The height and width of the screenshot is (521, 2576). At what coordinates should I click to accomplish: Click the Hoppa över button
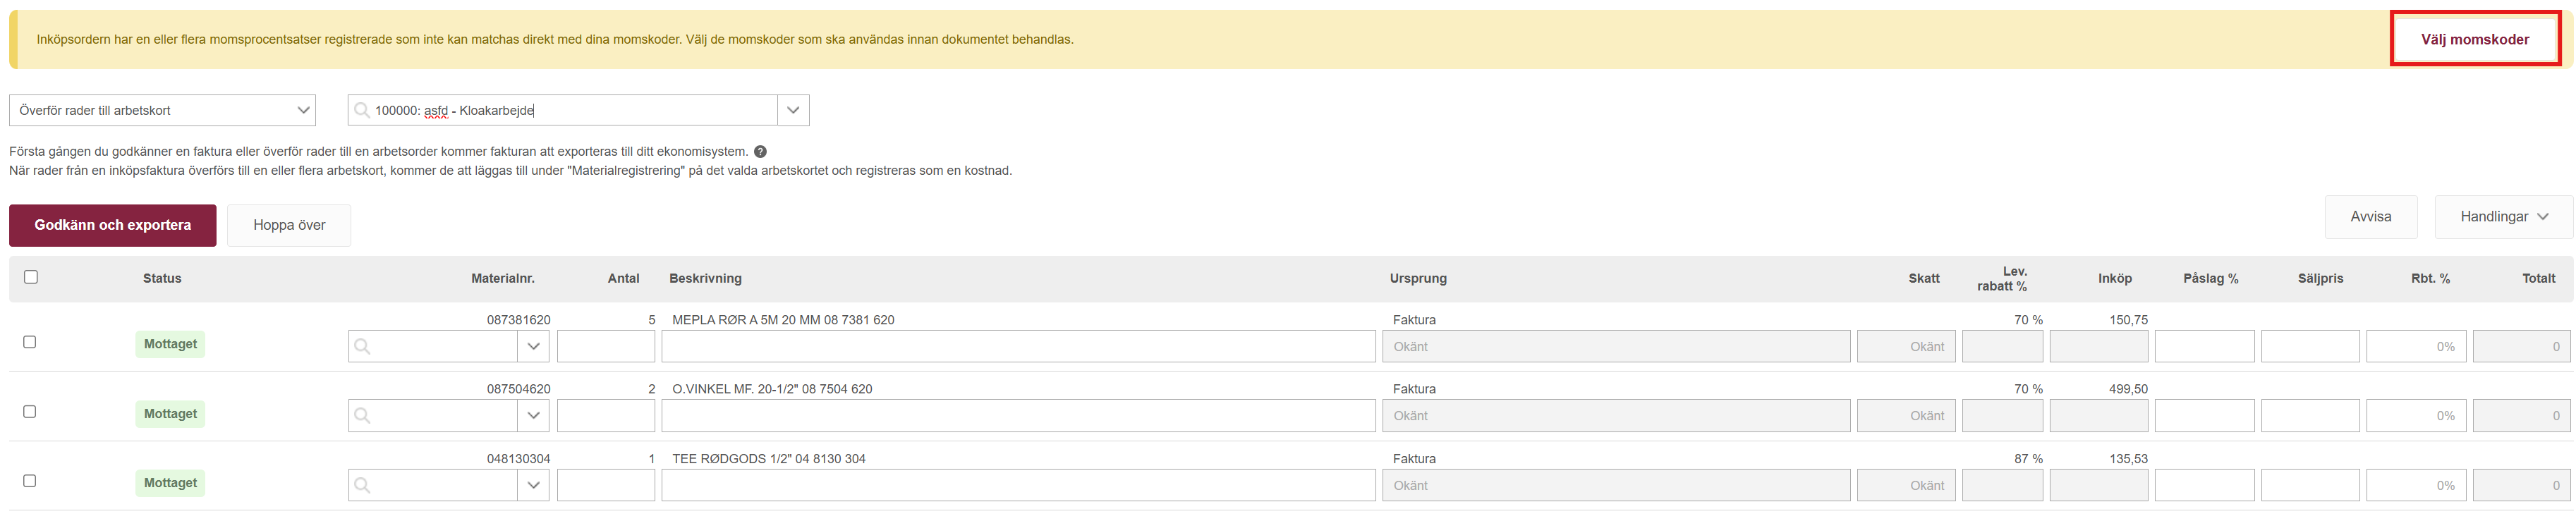(x=289, y=225)
